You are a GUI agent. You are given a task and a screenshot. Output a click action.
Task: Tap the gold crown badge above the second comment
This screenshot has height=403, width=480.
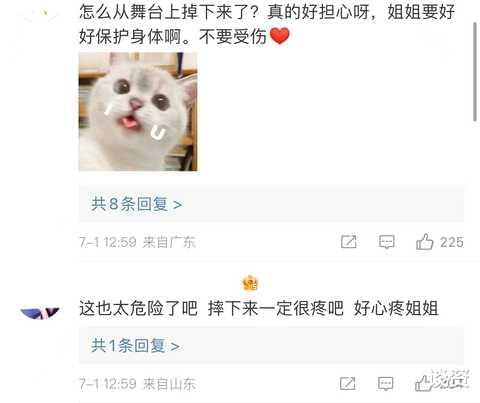[x=250, y=283]
